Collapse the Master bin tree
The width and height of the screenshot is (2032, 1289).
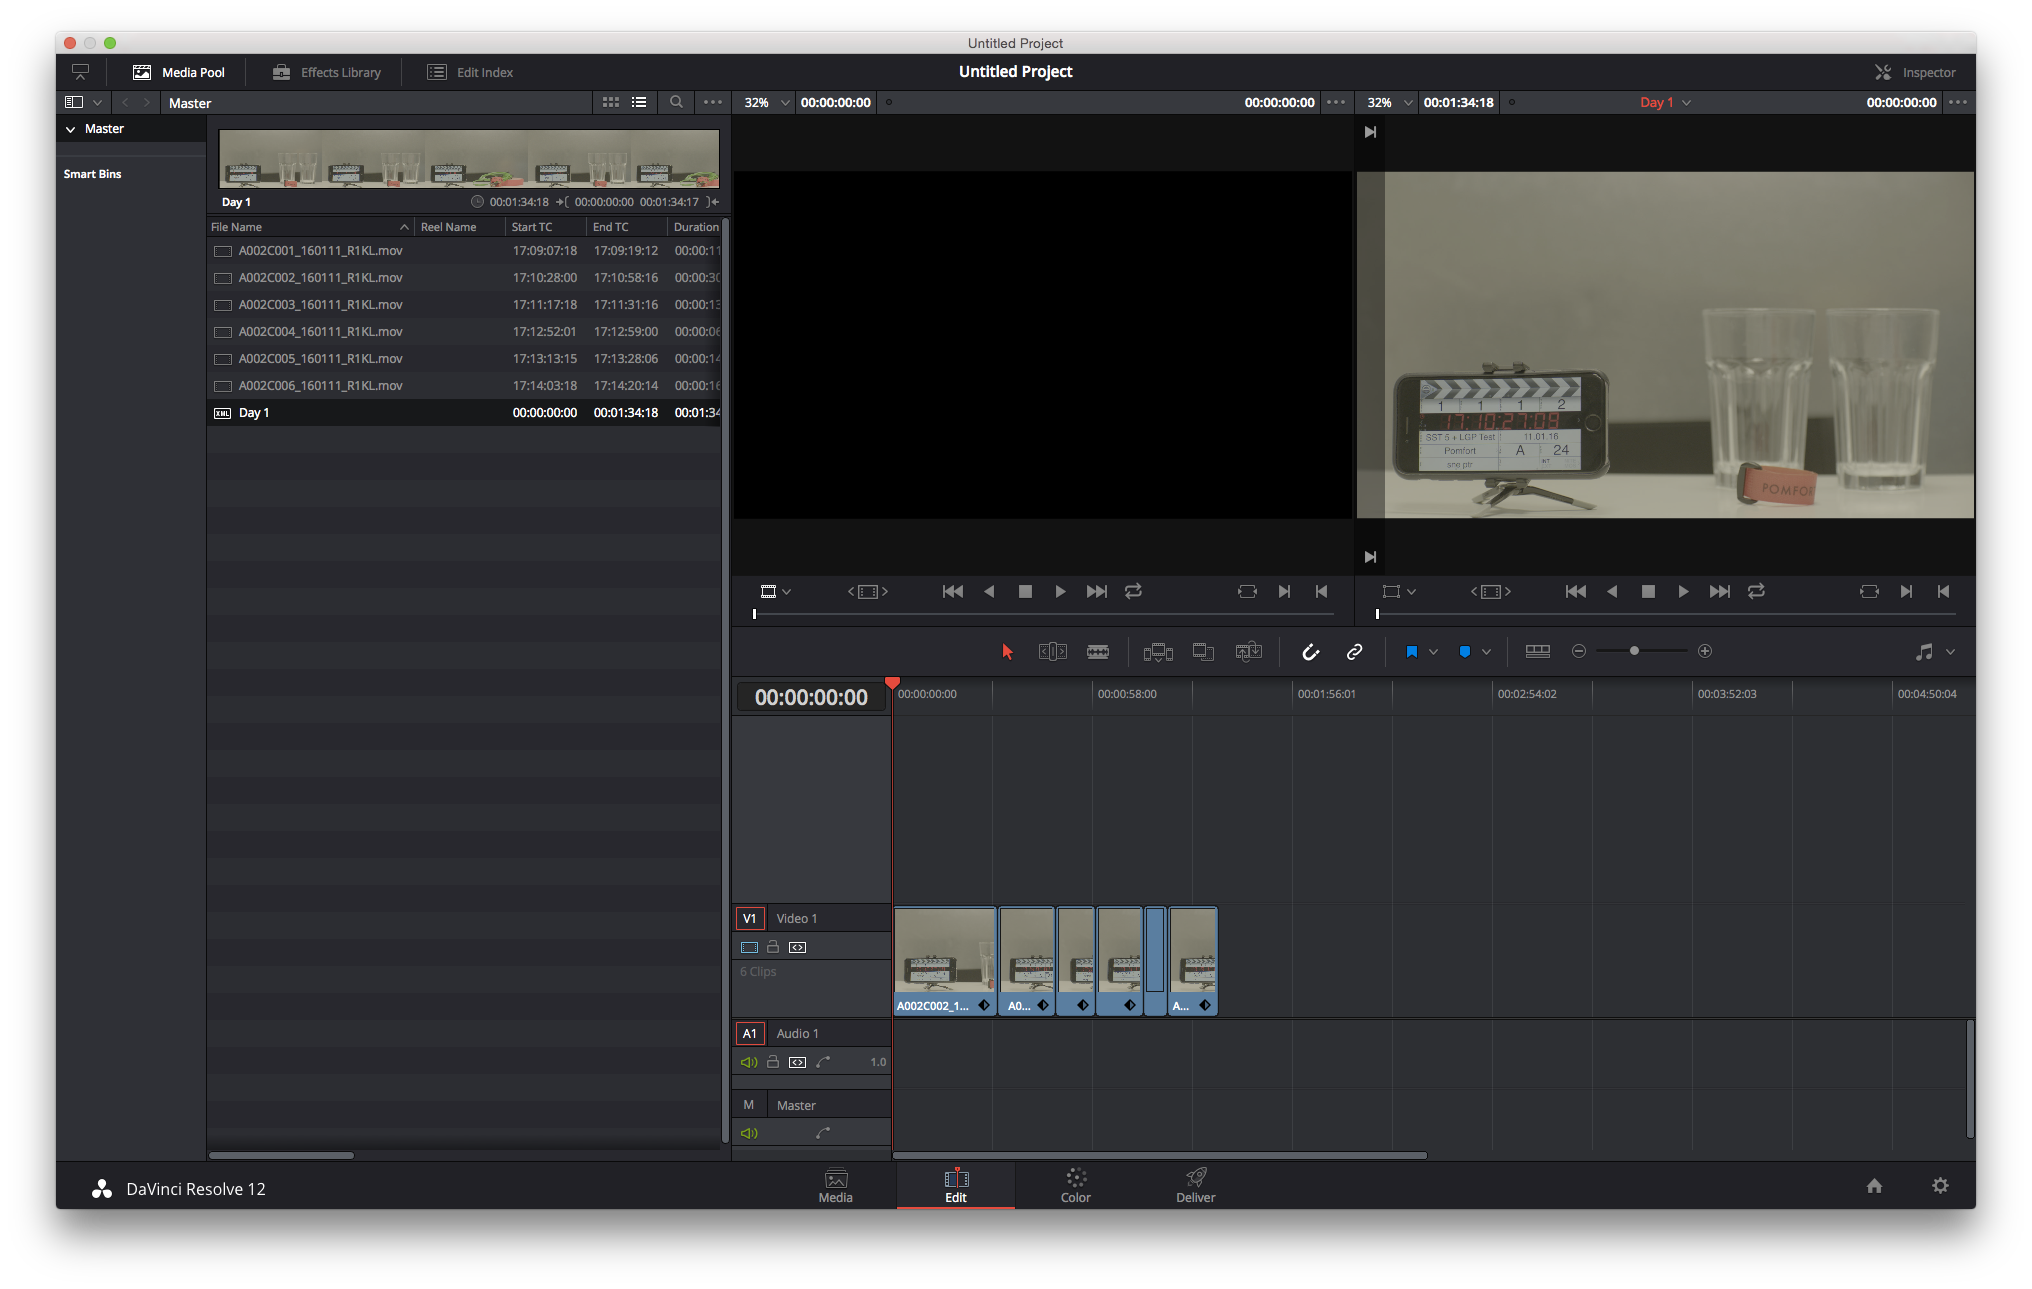71,129
